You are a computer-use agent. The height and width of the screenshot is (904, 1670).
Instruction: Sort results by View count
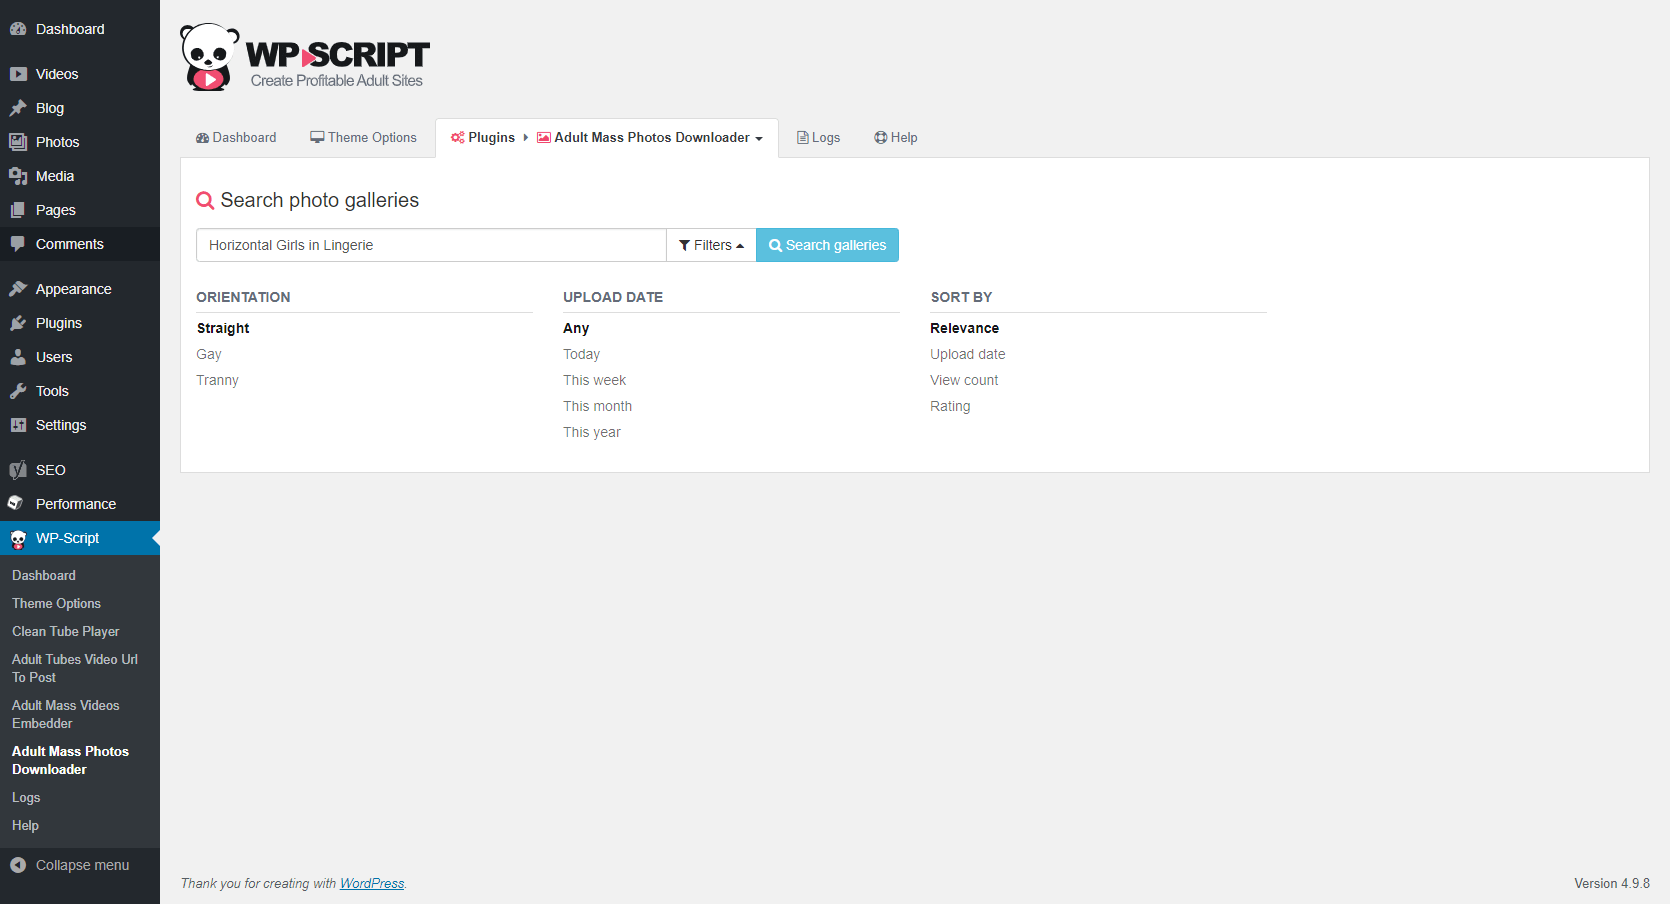point(964,380)
